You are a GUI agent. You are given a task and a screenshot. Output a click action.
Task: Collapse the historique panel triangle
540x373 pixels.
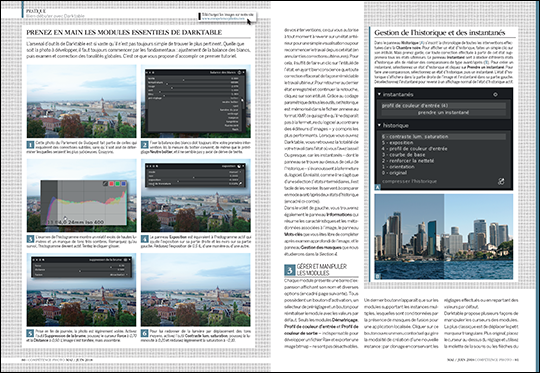click(380, 125)
